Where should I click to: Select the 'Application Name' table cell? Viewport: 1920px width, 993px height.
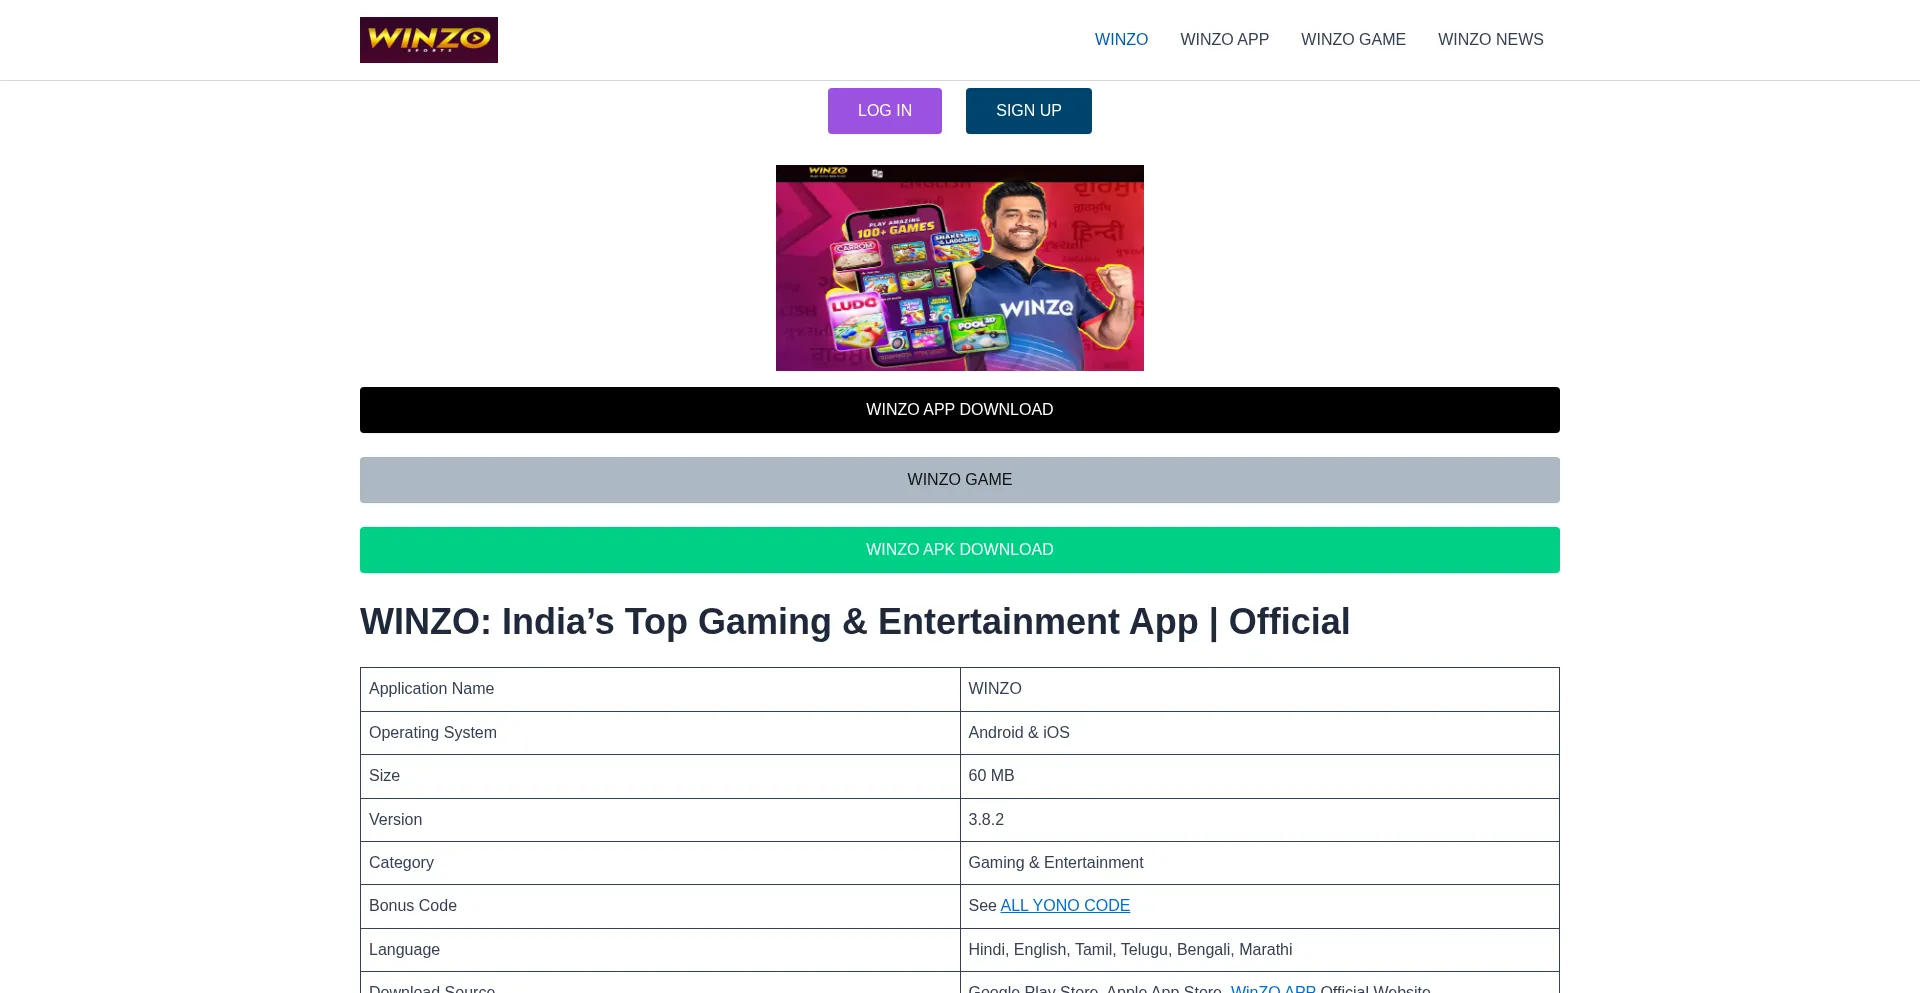(660, 689)
